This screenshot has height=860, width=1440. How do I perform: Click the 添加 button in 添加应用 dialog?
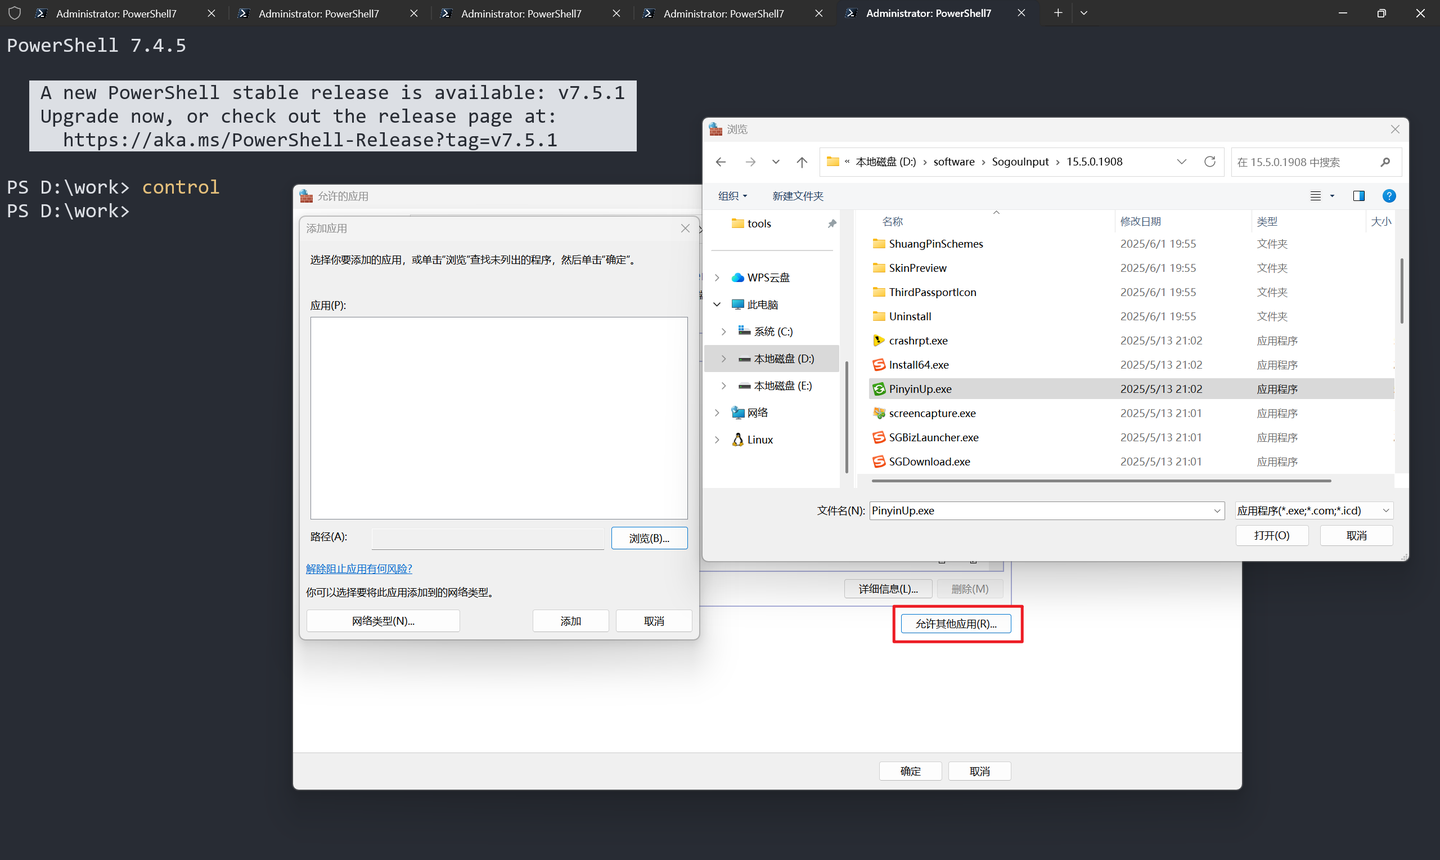(x=571, y=621)
